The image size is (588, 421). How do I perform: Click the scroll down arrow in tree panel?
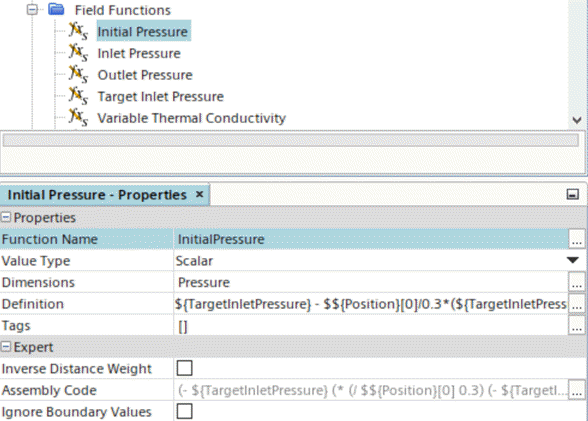pyautogui.click(x=577, y=120)
